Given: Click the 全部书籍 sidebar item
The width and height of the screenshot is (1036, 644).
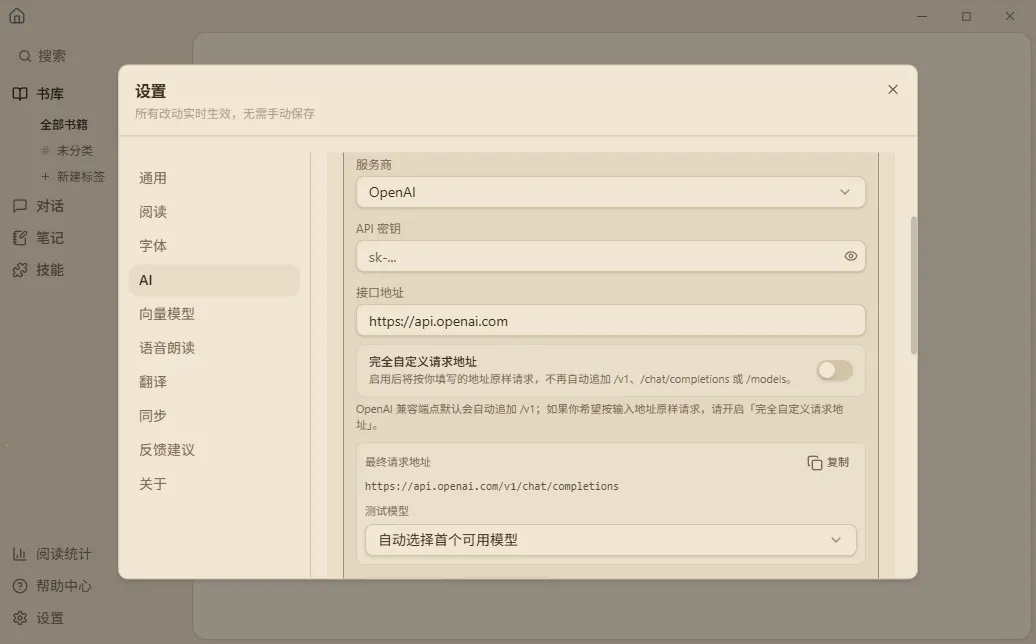Looking at the screenshot, I should (63, 125).
